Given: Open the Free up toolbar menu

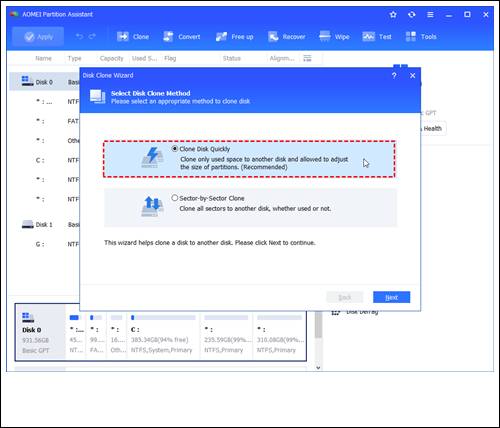Looking at the screenshot, I should tap(235, 37).
